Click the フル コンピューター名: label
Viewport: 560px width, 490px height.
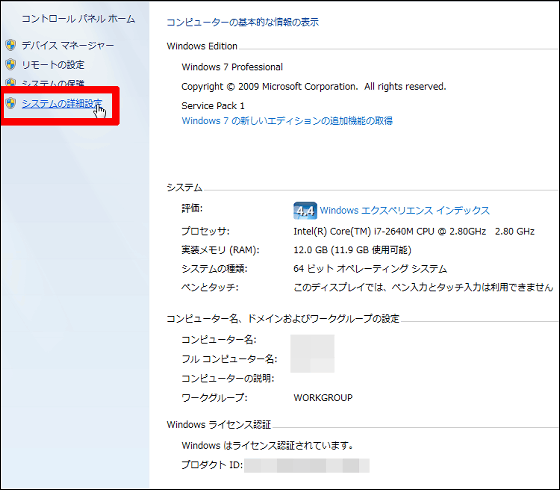pos(229,359)
